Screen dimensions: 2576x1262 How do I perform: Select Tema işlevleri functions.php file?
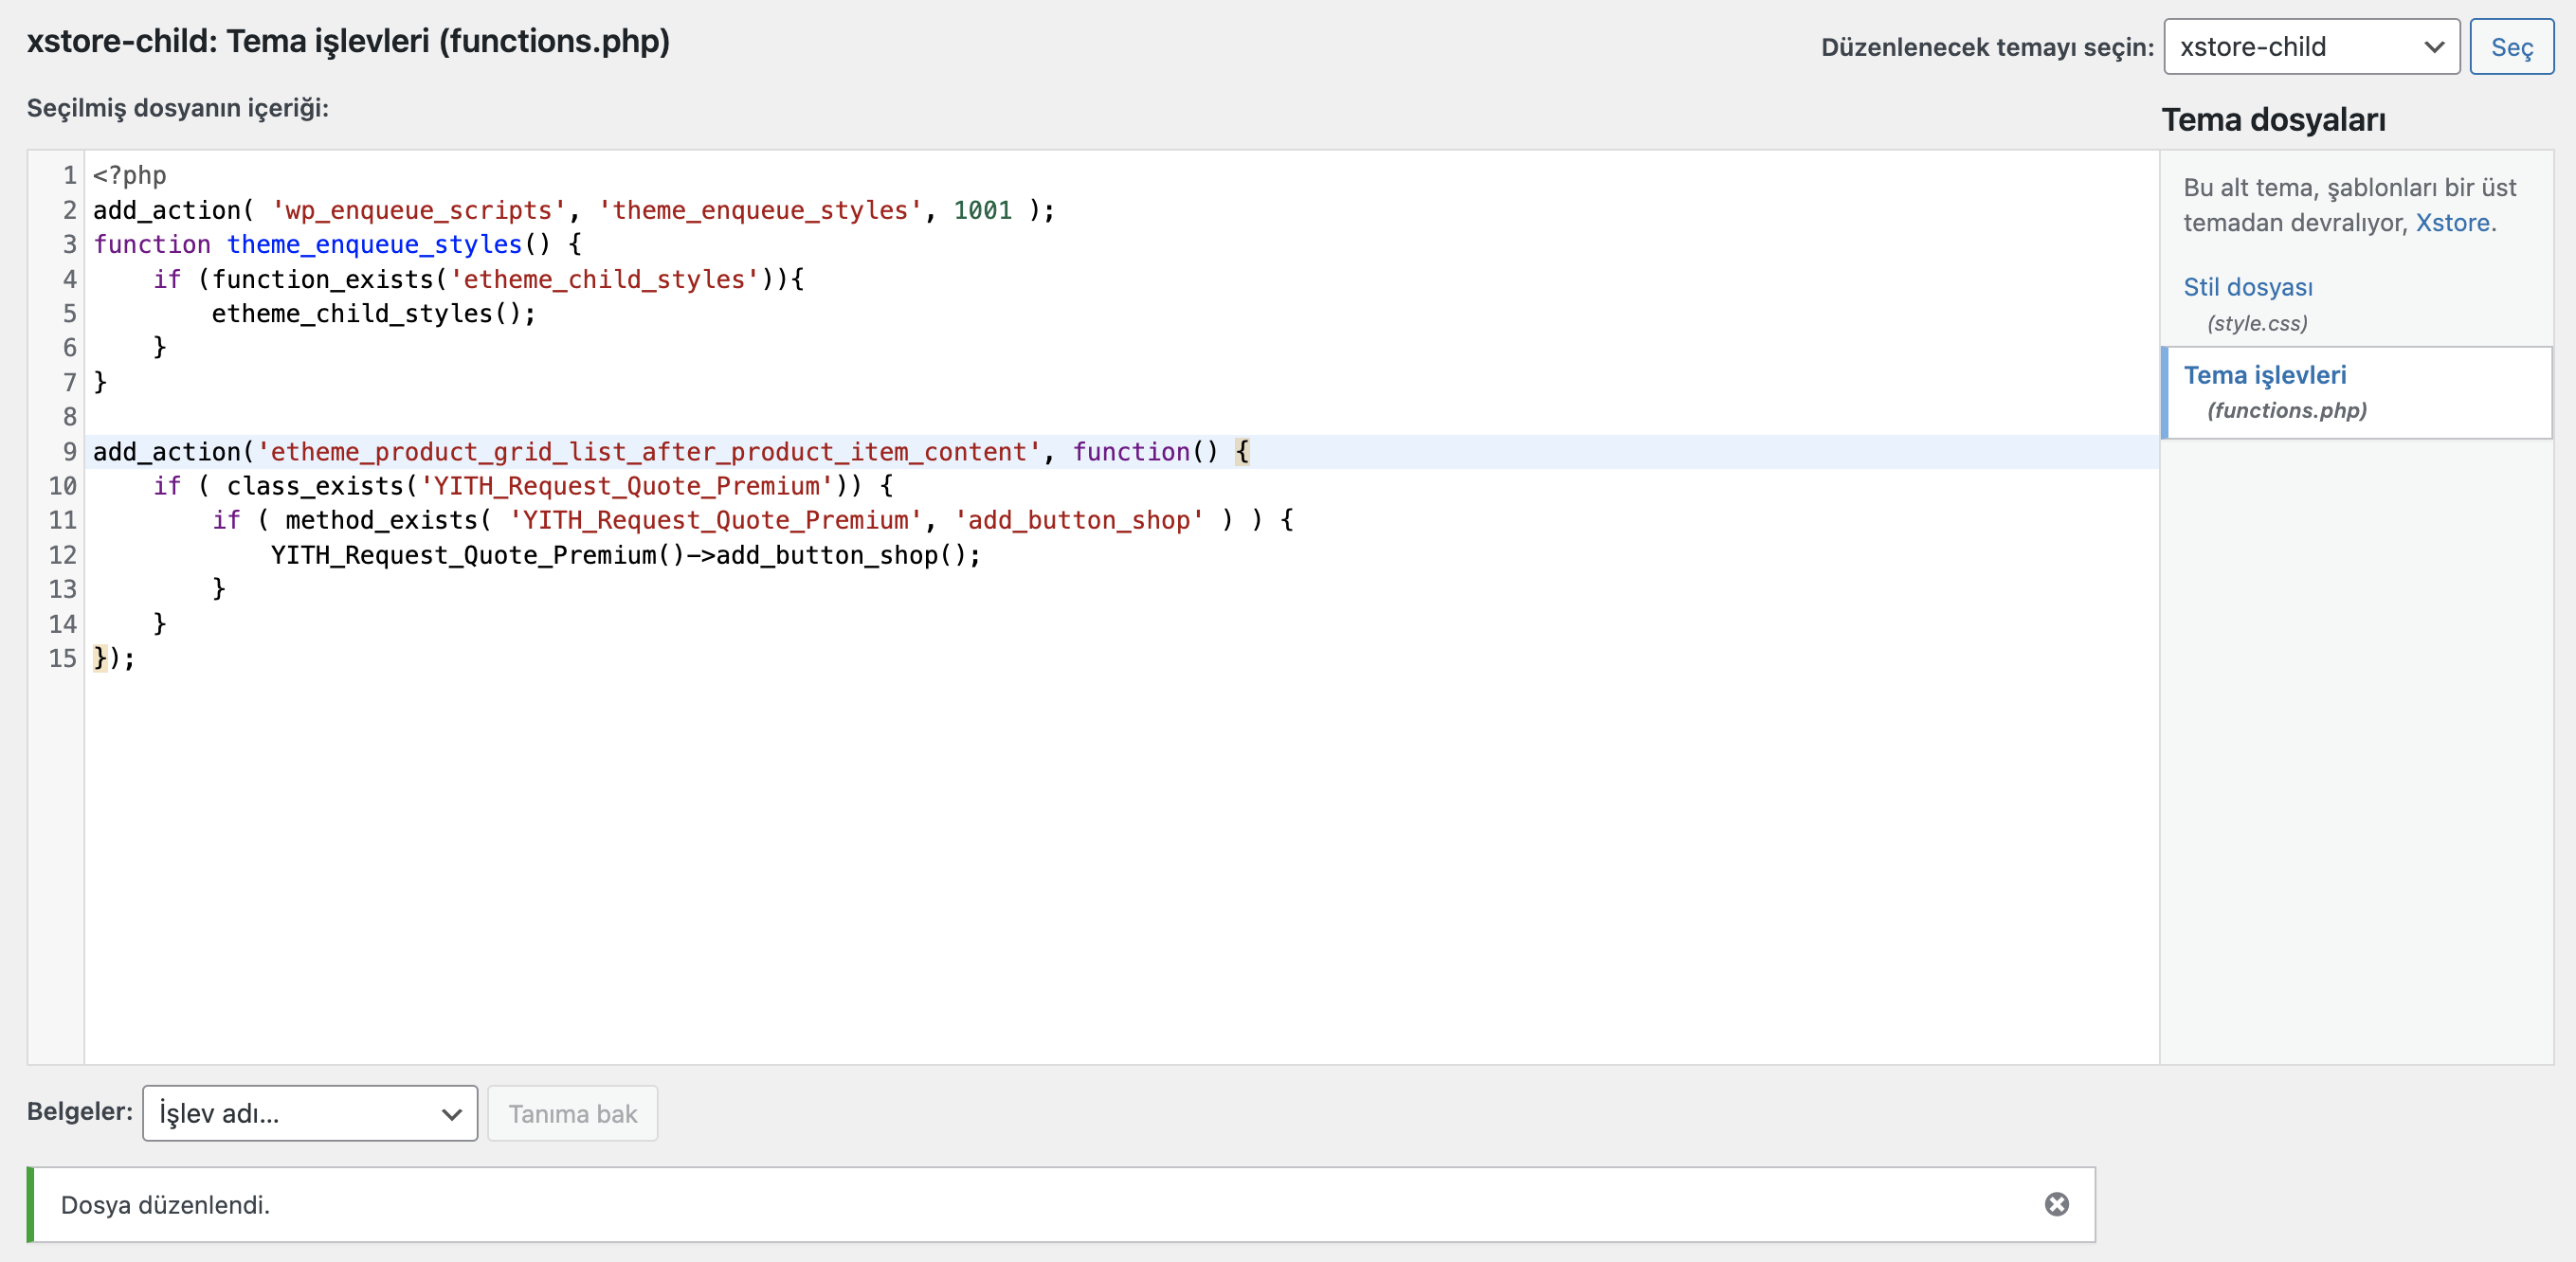tap(2264, 375)
